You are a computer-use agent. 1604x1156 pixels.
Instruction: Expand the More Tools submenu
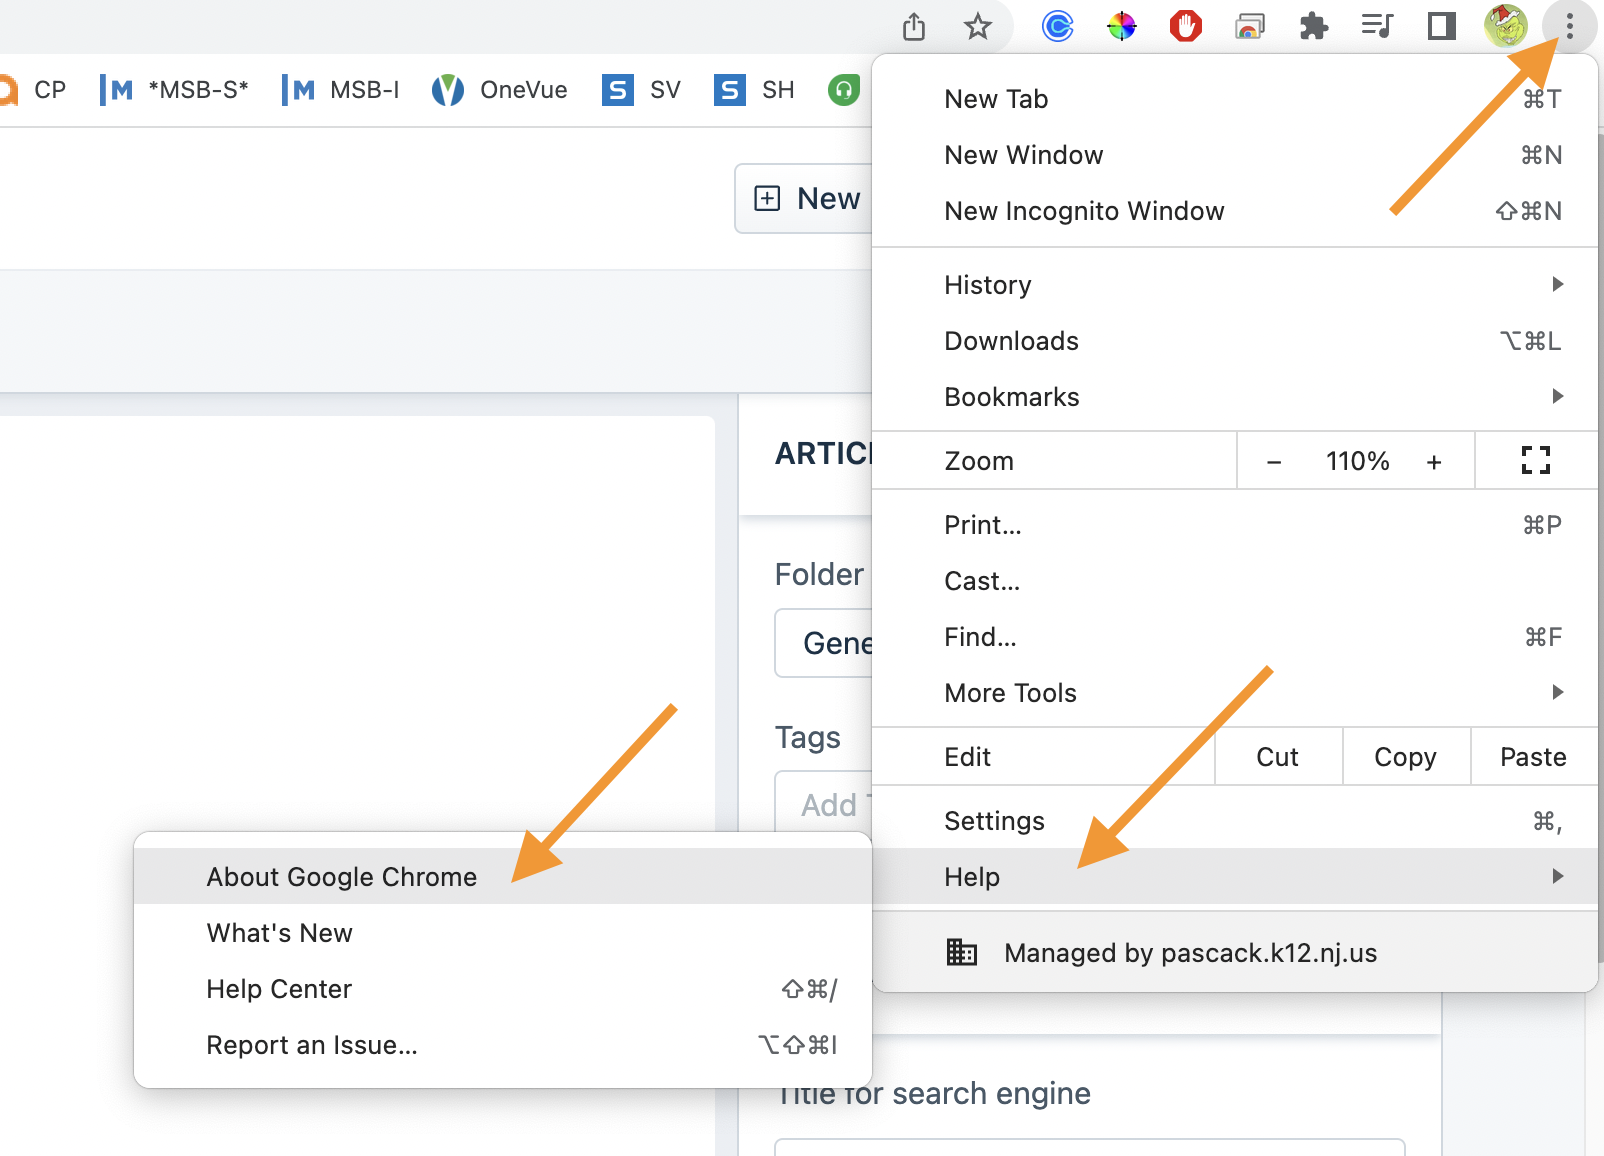1235,693
